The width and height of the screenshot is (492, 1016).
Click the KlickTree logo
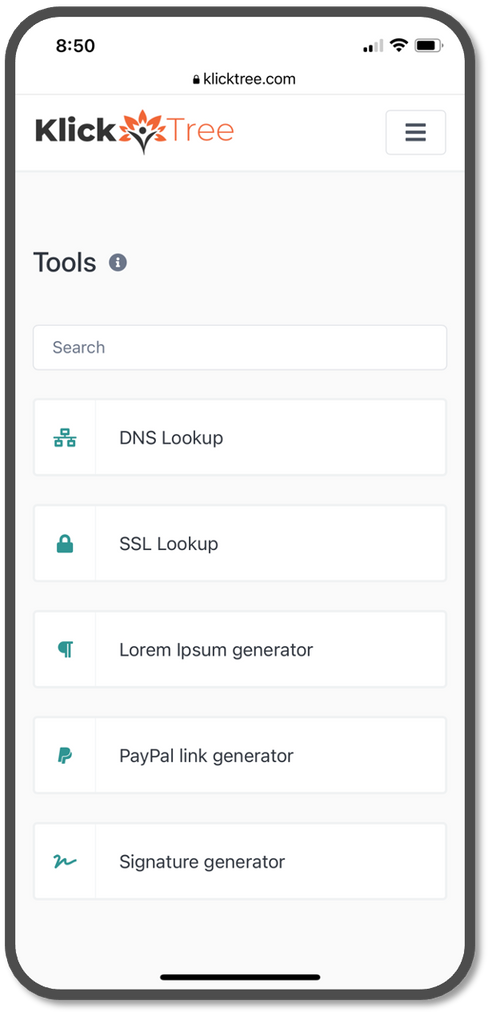pos(134,132)
